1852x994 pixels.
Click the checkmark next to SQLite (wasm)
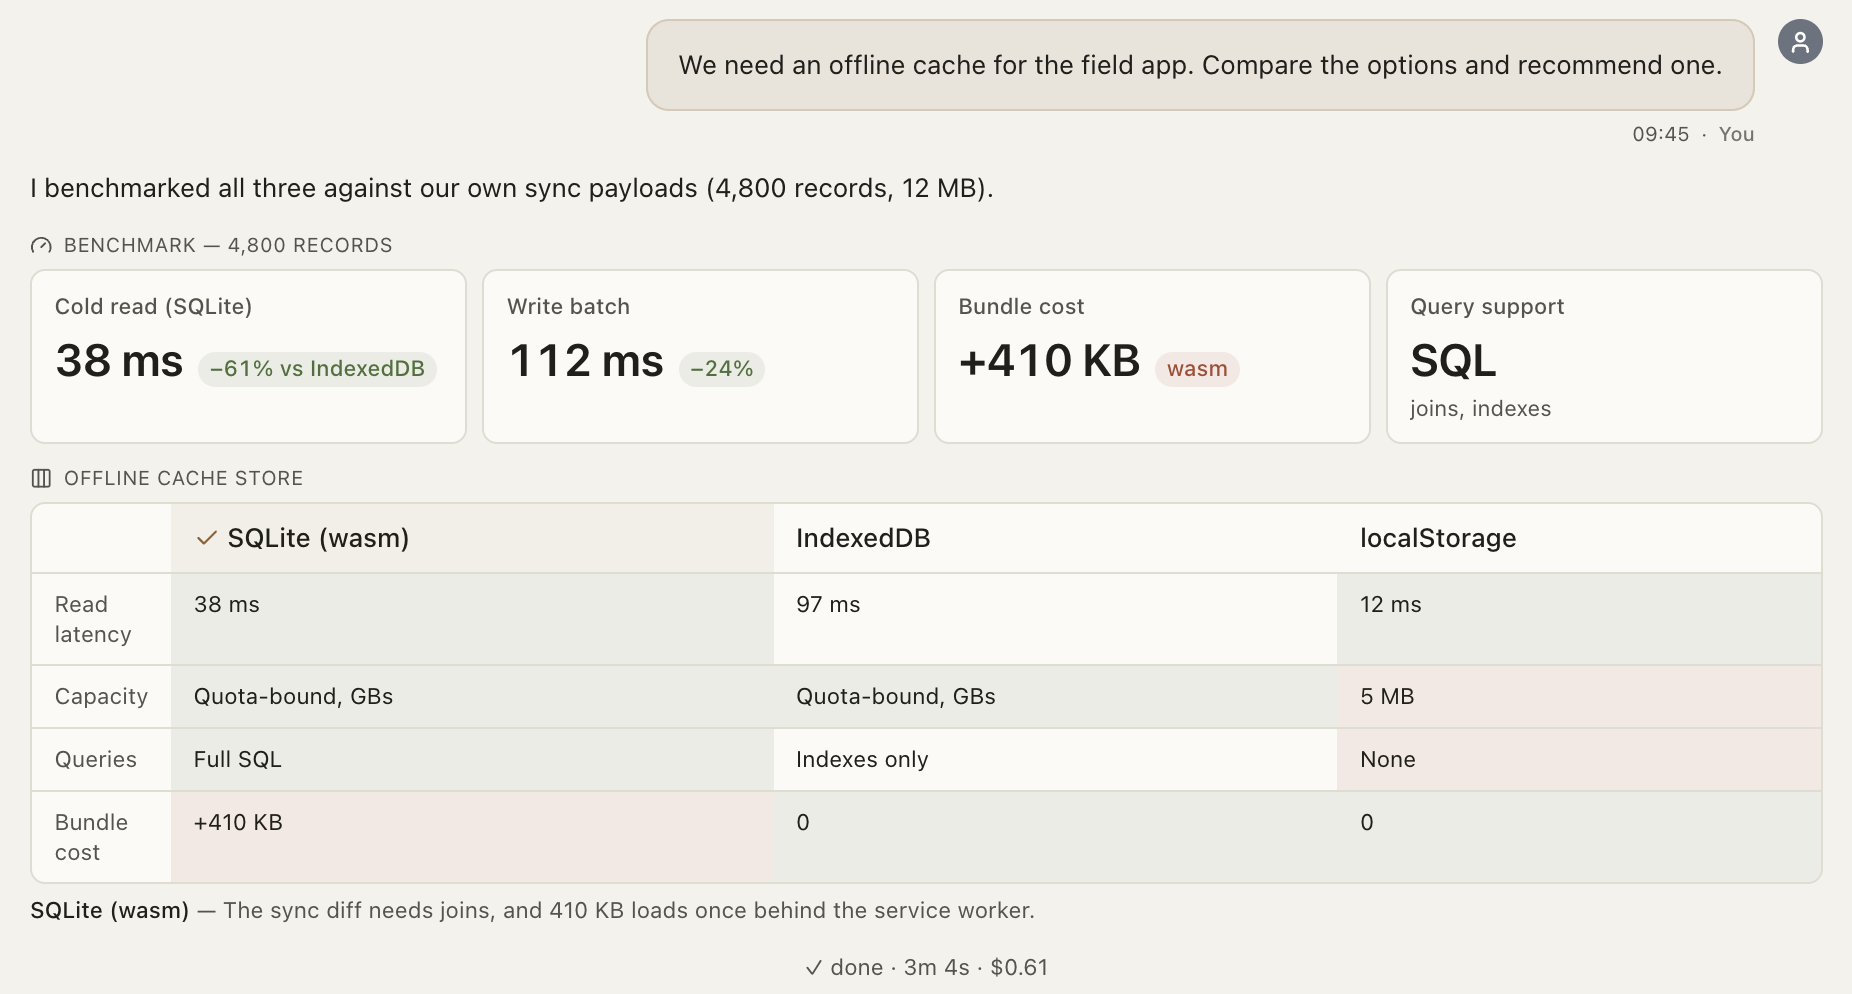pos(207,538)
